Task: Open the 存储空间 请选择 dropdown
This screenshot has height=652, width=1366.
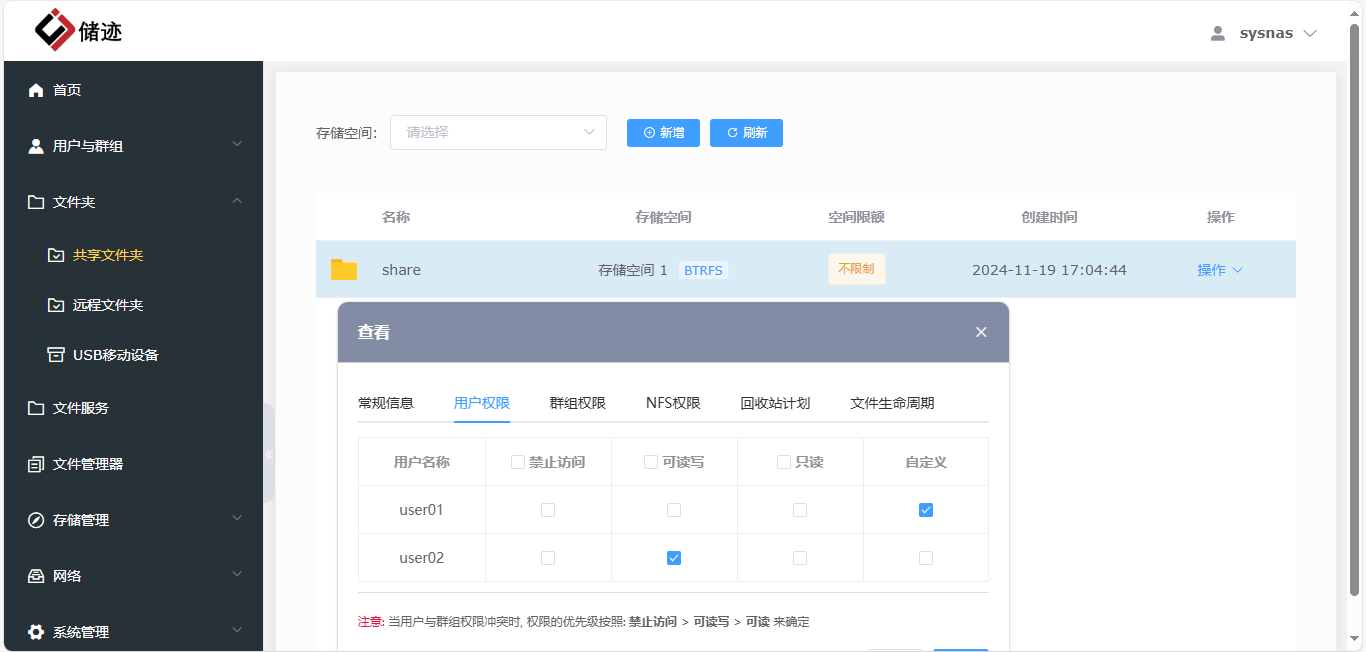Action: click(498, 132)
